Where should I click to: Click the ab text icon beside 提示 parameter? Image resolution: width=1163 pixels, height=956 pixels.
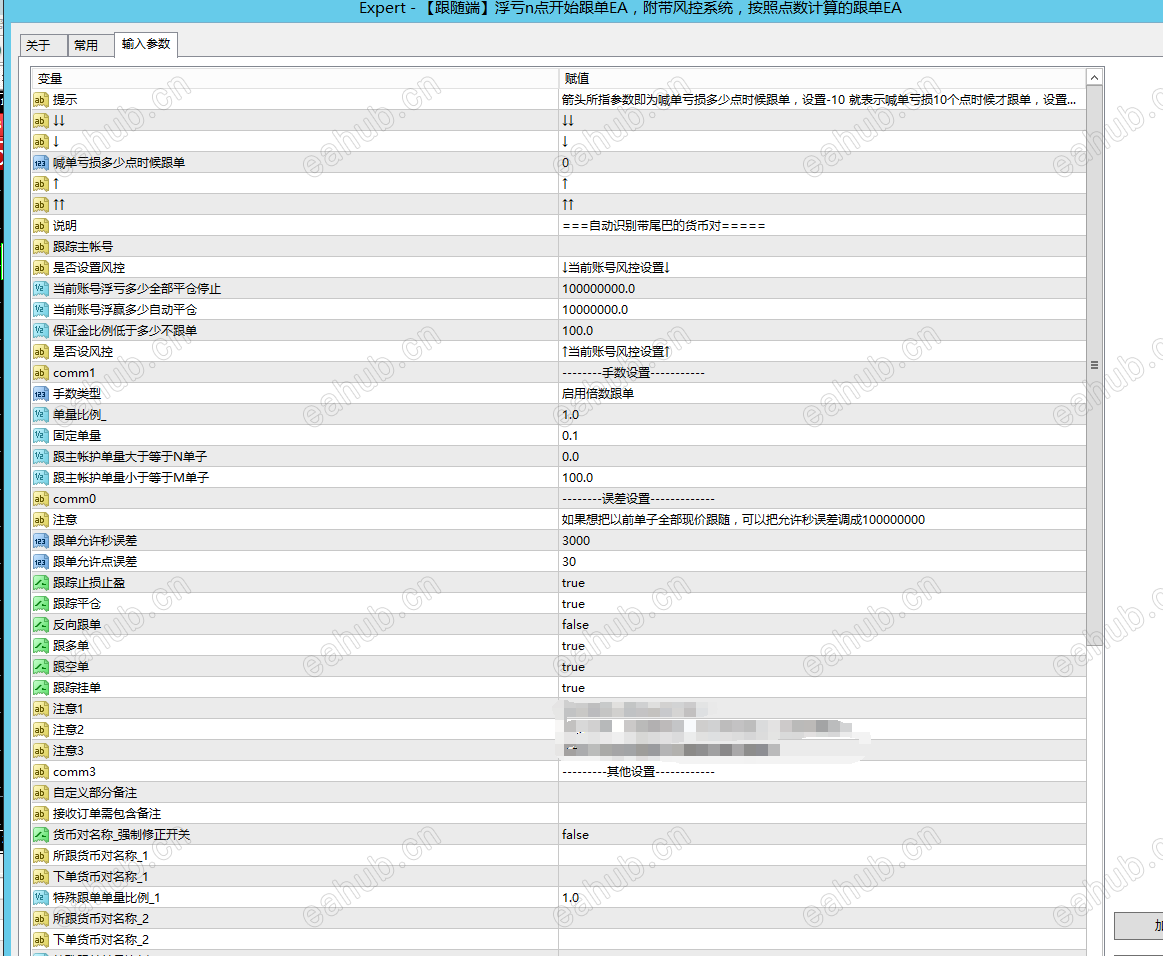click(40, 99)
